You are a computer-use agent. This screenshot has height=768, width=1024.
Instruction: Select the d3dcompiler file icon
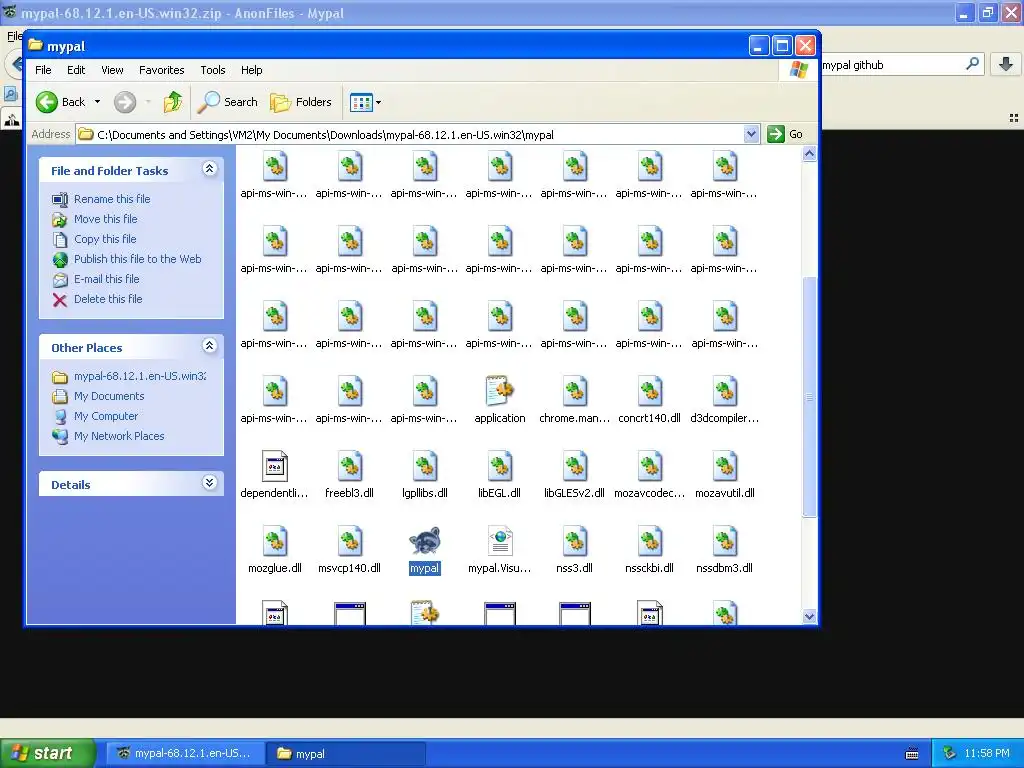coord(725,392)
